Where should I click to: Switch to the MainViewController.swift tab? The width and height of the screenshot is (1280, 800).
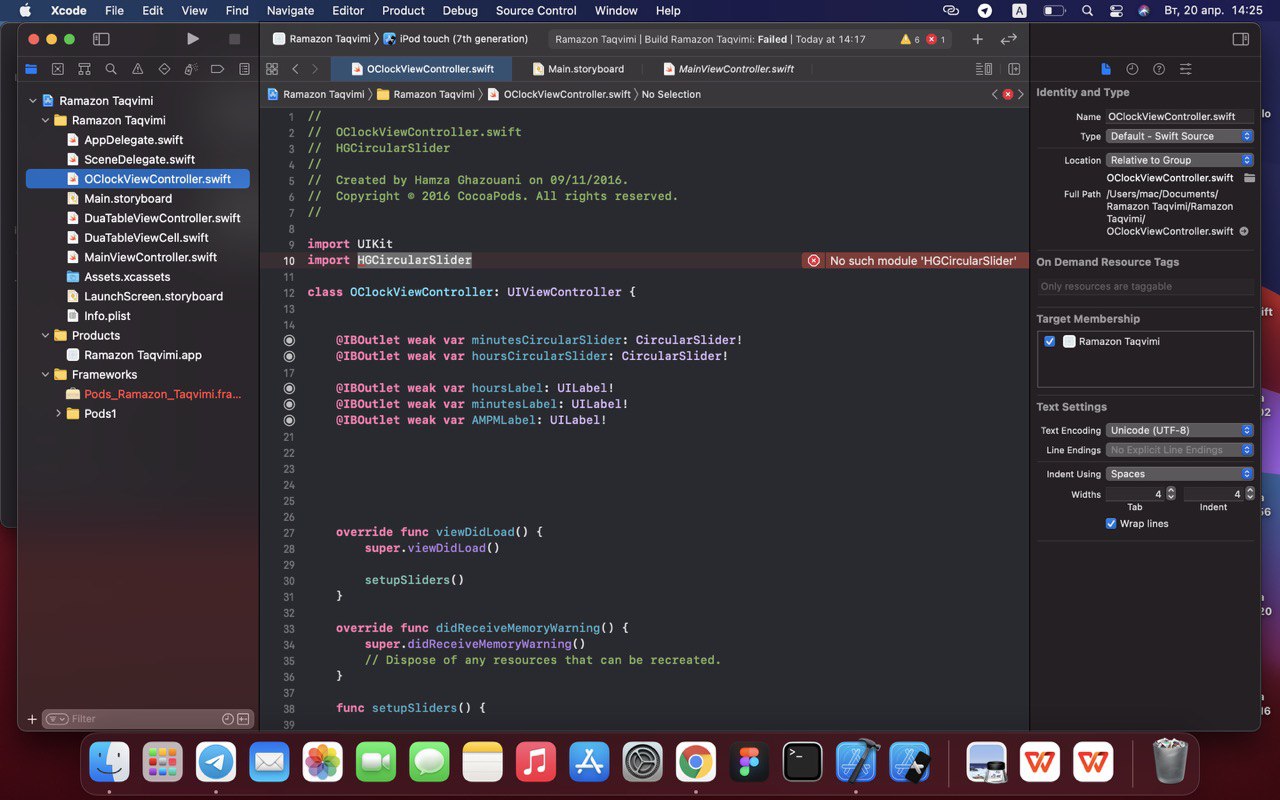729,69
